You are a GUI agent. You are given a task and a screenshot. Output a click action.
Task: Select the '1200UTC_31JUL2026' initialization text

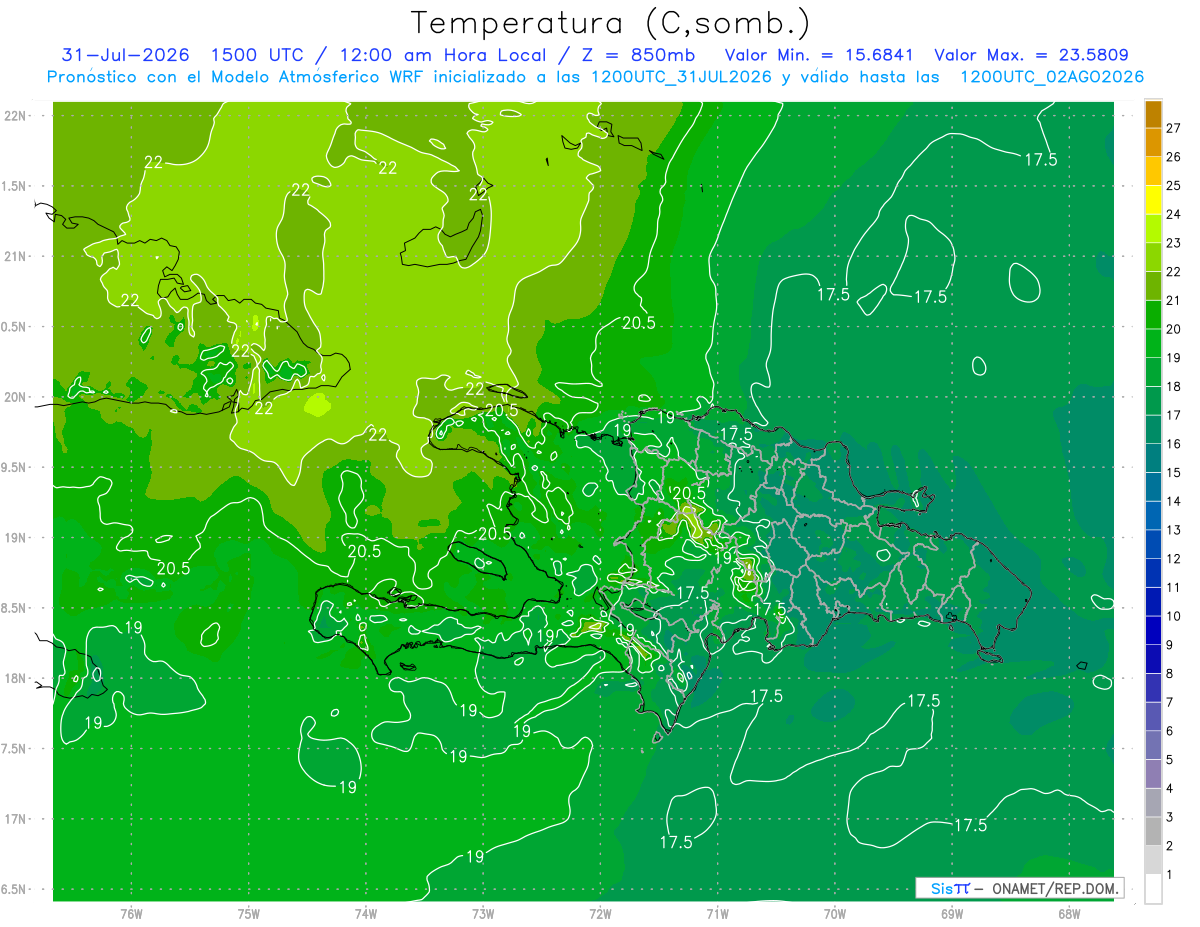[x=681, y=77]
